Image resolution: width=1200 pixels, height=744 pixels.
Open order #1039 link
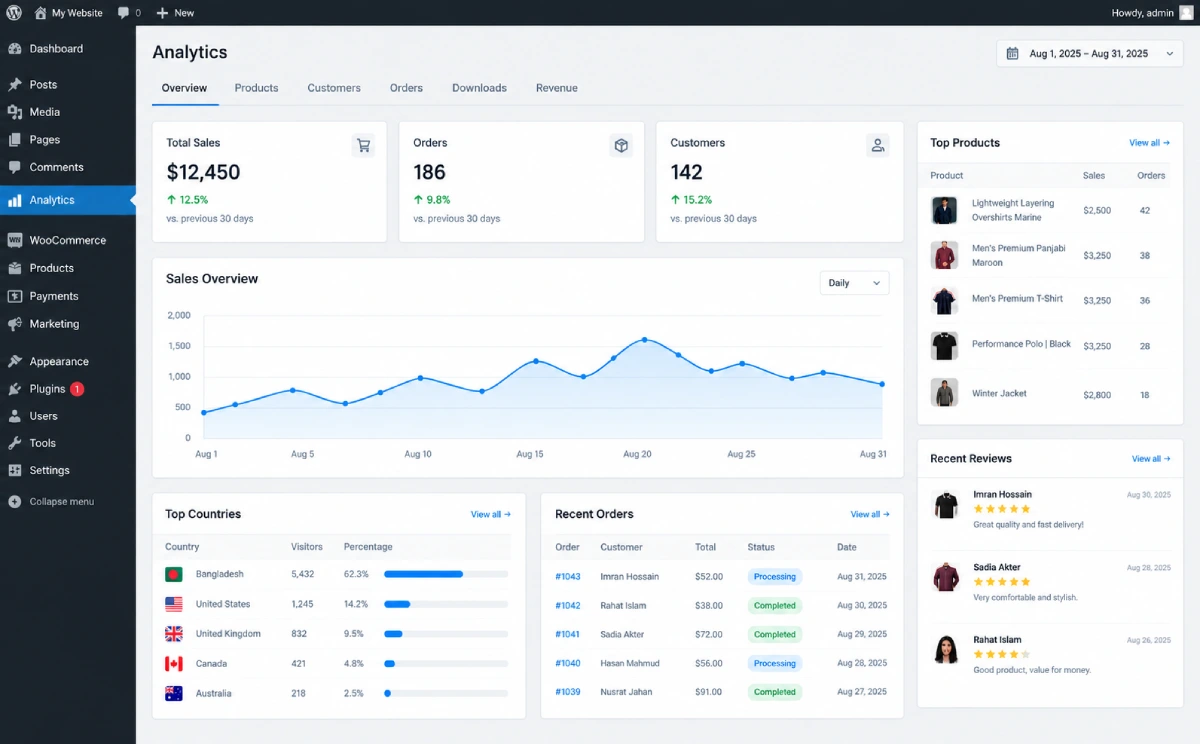click(568, 692)
